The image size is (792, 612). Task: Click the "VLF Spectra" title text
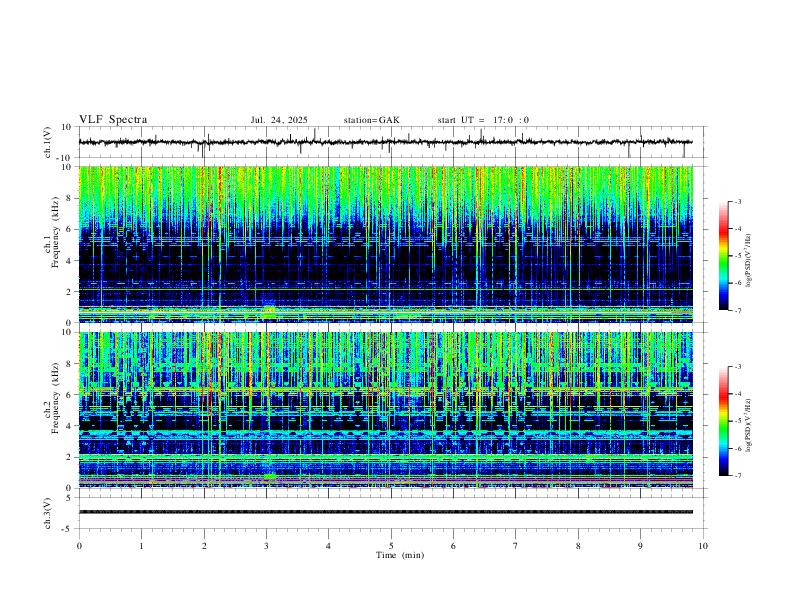pyautogui.click(x=113, y=120)
